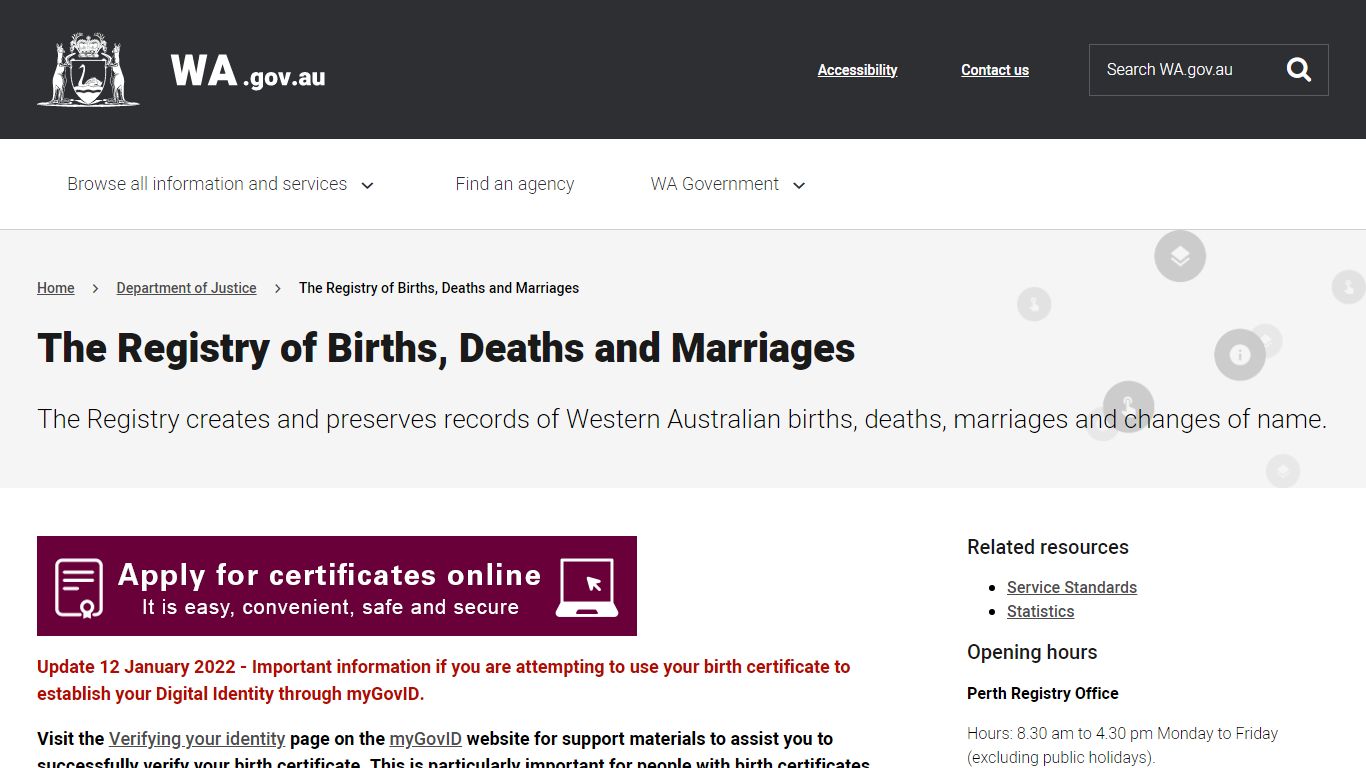
Task: Click the Perth Registry Office text
Action: point(1043,693)
